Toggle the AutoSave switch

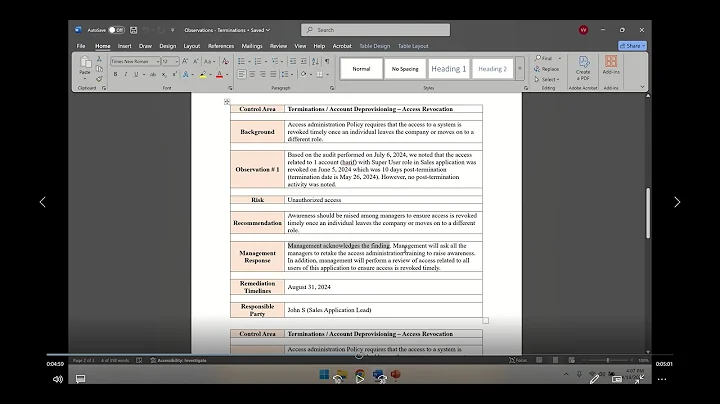click(x=116, y=30)
